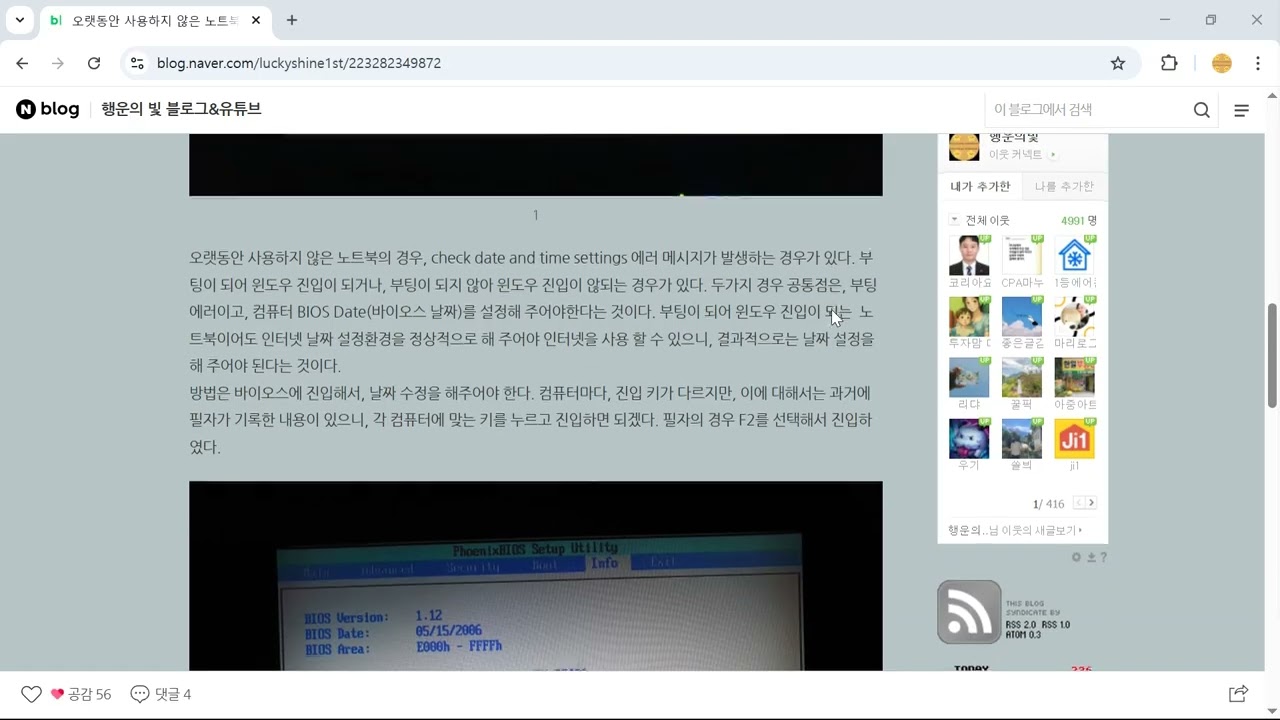Open neighbor 코리아 profile thumbnail
Viewport: 1280px width, 720px height.
(969, 256)
